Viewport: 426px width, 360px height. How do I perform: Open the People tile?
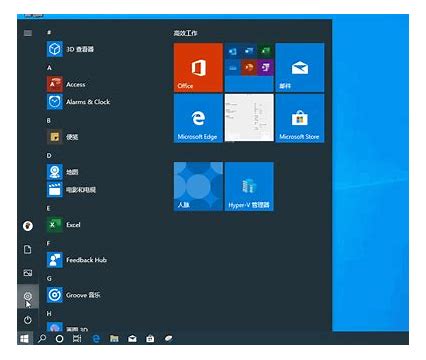(198, 186)
